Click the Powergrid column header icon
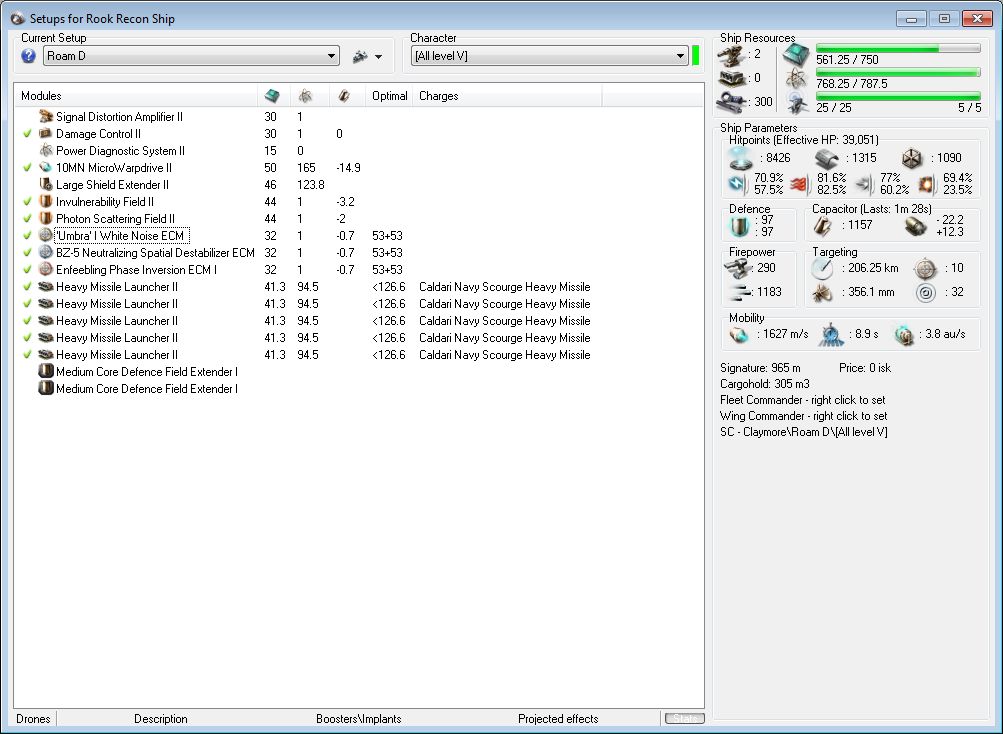Viewport: 1003px width, 734px height. click(x=305, y=96)
